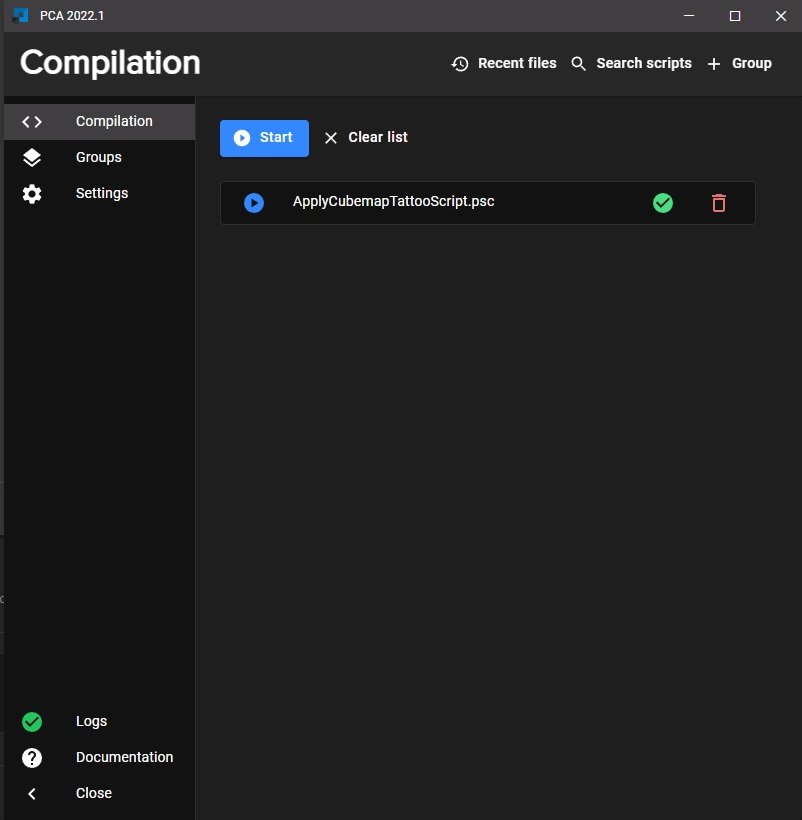Open Logs in the sidebar
The image size is (802, 820).
pos(99,721)
